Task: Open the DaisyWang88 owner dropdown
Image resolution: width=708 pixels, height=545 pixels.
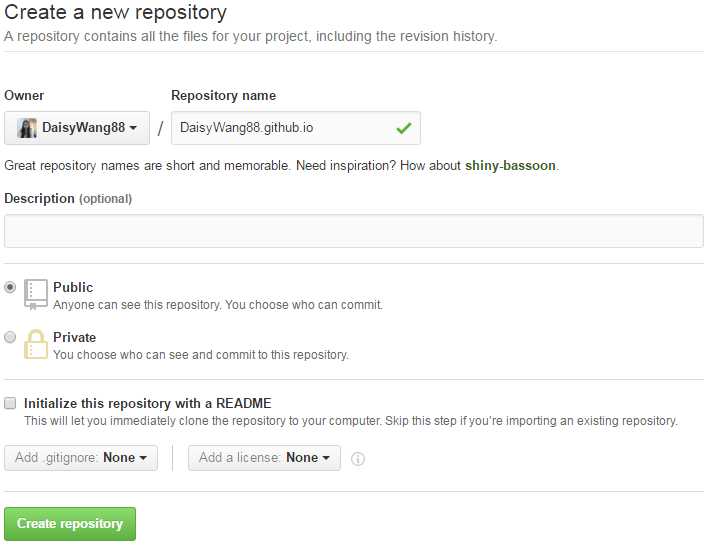Action: (77, 128)
